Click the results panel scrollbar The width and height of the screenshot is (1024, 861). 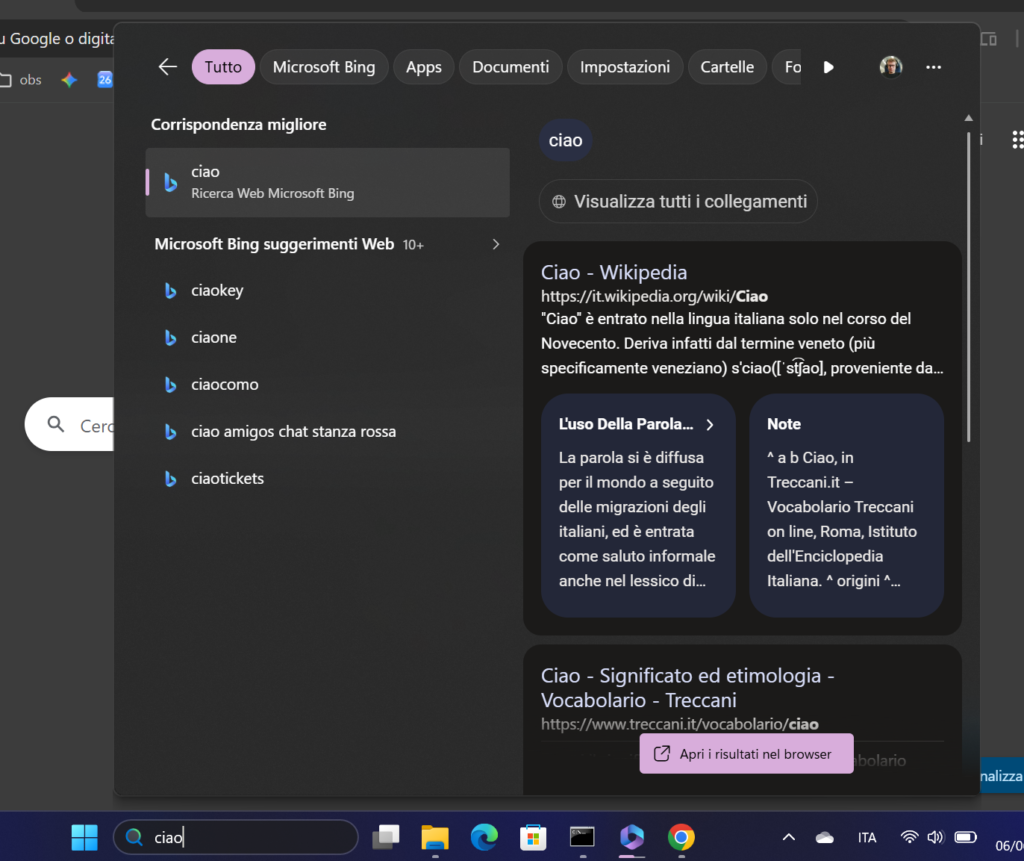(x=968, y=287)
